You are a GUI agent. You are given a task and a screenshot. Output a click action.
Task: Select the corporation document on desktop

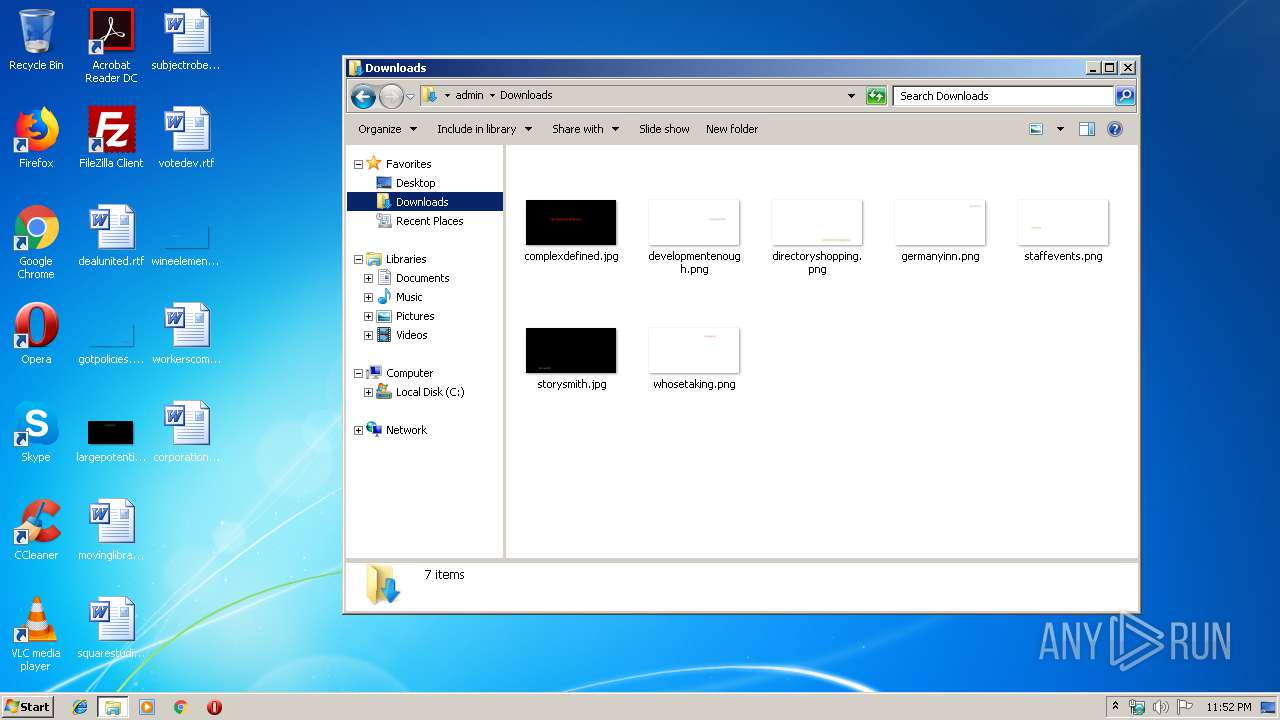186,432
